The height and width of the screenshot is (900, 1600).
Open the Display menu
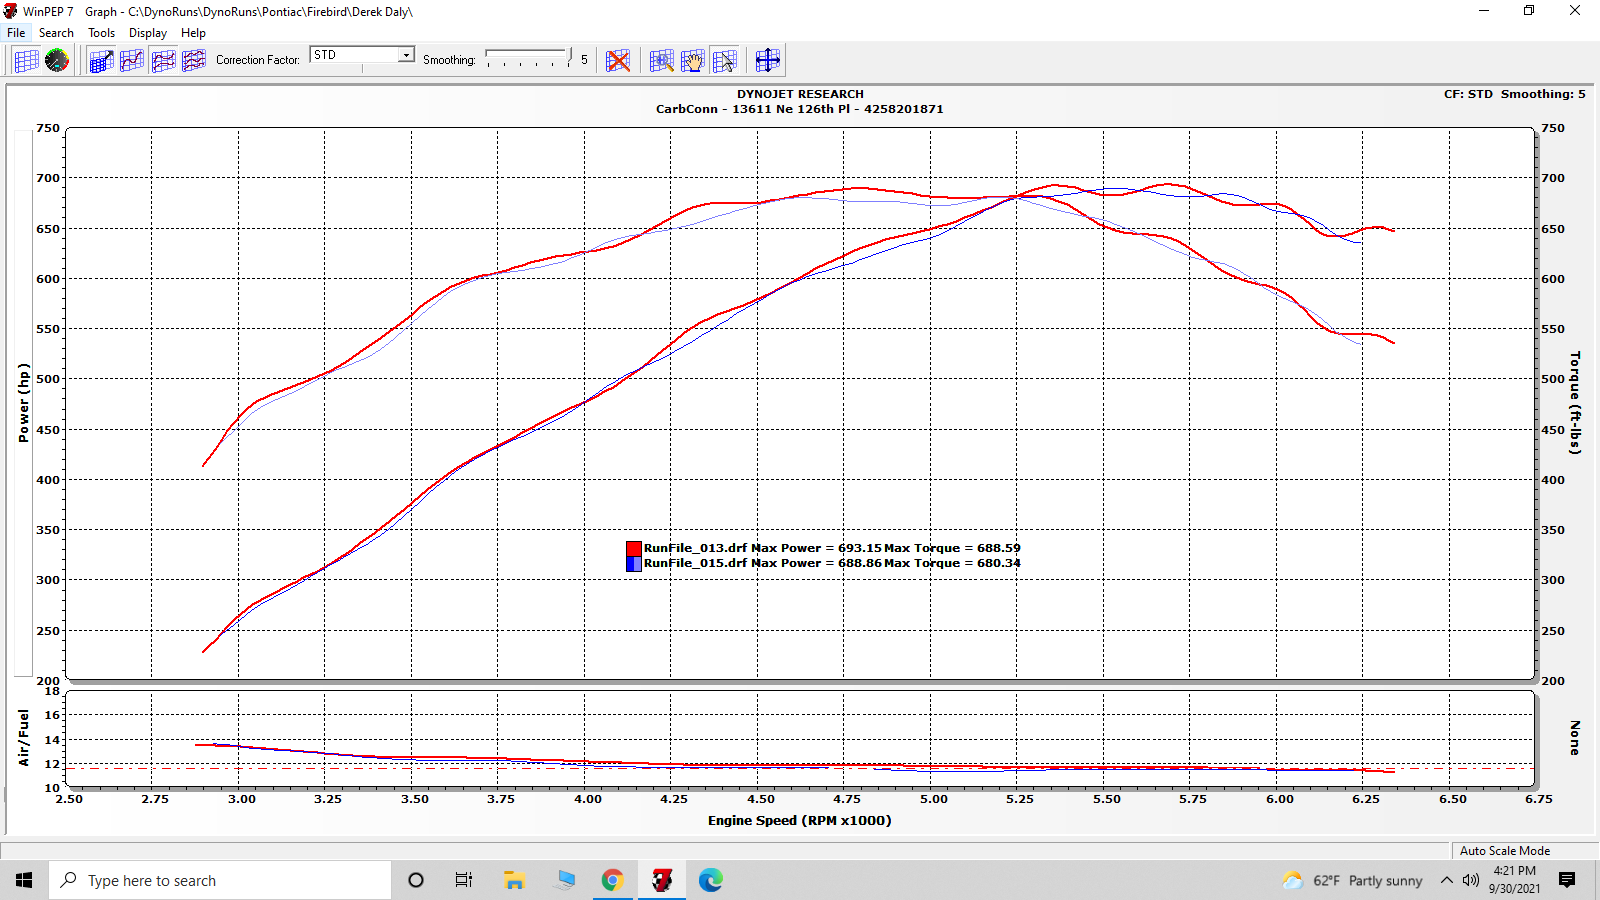point(148,33)
